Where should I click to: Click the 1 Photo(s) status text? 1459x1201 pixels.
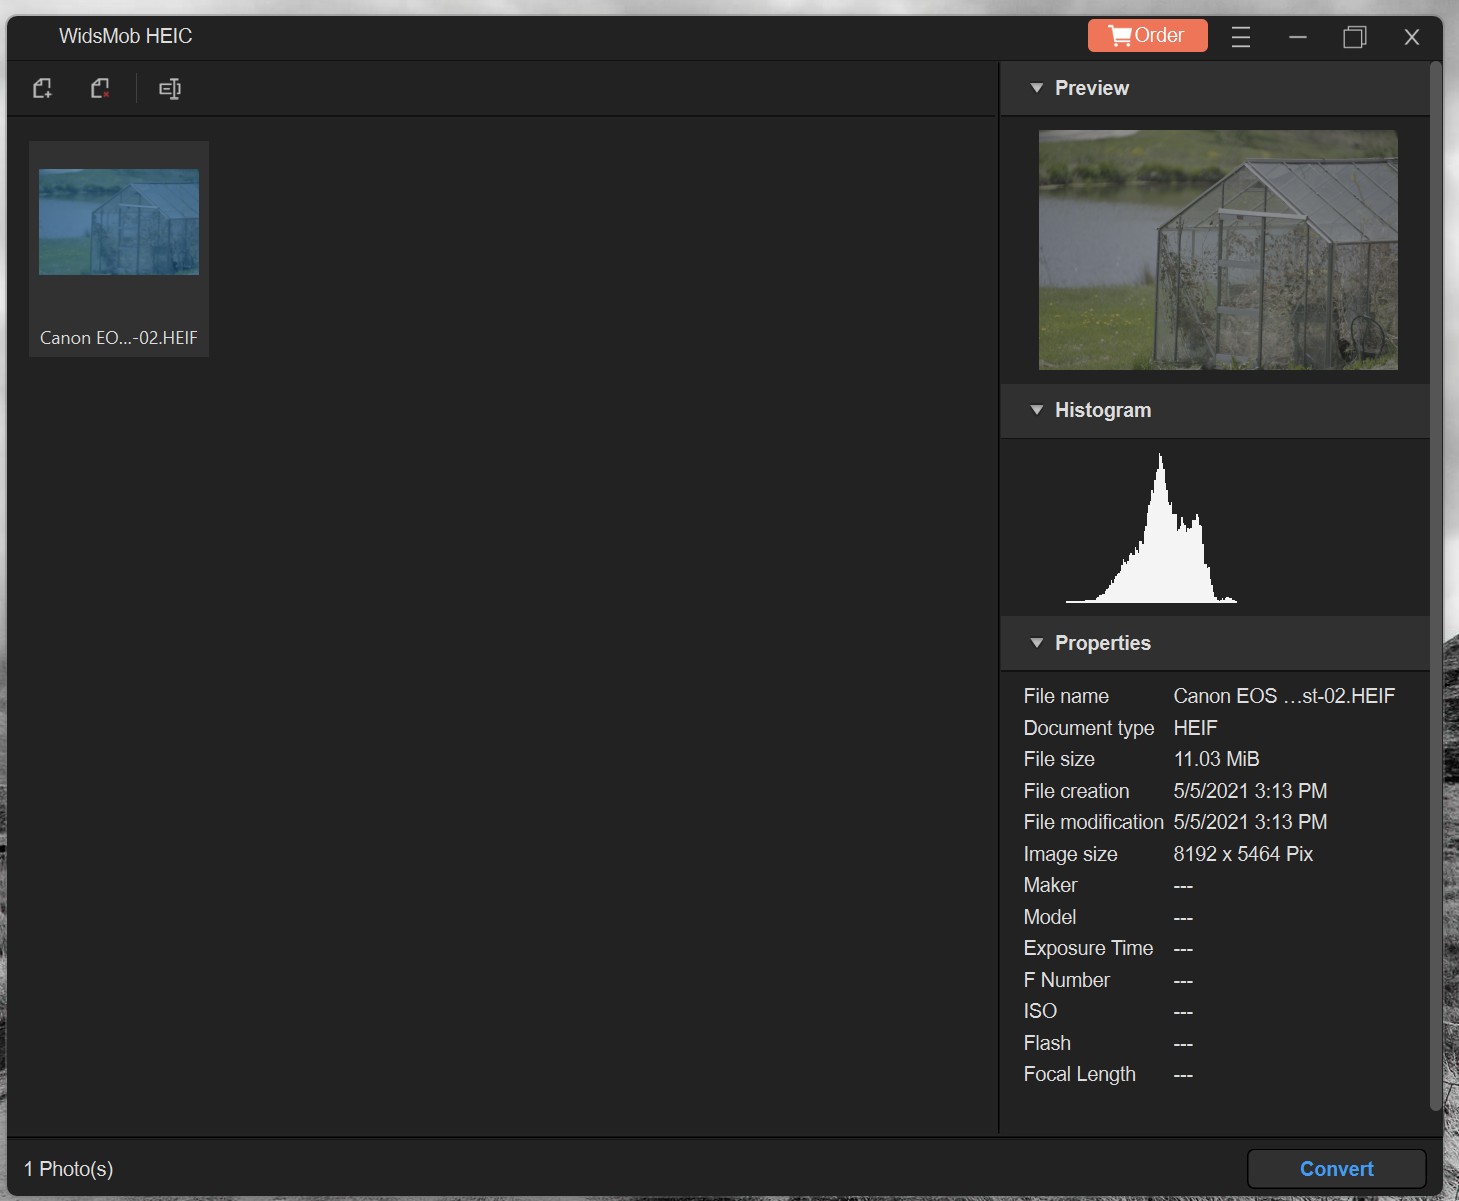tap(69, 1168)
